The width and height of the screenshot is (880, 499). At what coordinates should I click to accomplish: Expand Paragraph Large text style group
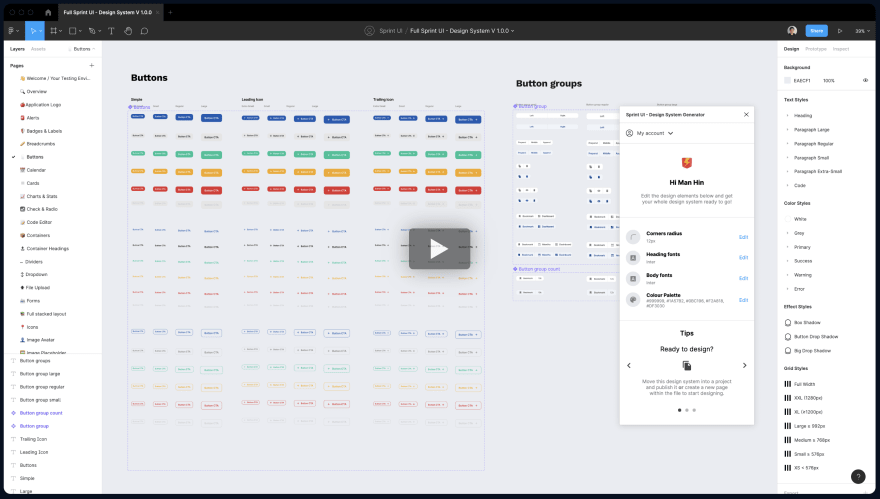[x=787, y=130]
